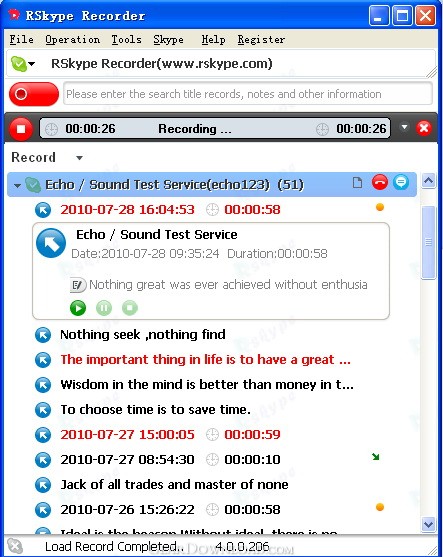This screenshot has width=443, height=557.
Task: Click the elapsed timer clock icon 00:00:26
Action: click(x=52, y=129)
